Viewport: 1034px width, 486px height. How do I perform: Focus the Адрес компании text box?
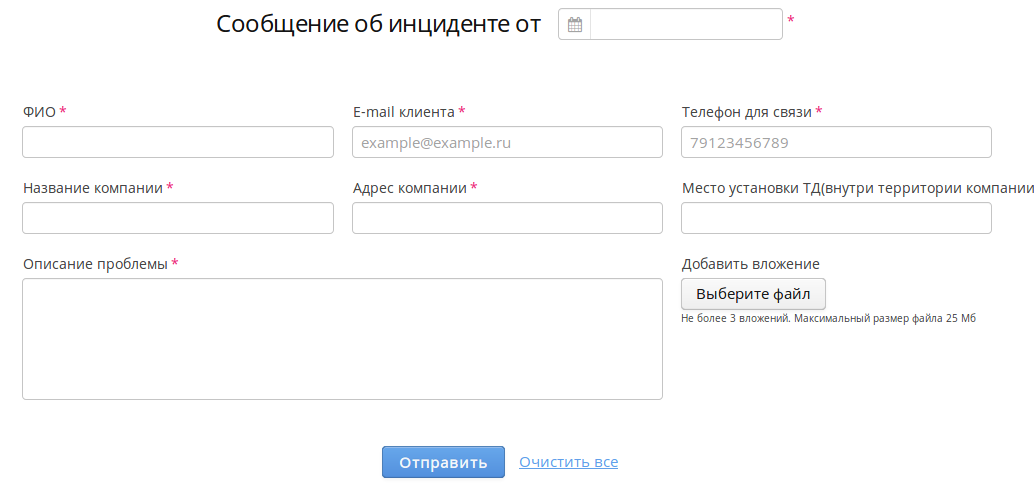pyautogui.click(x=507, y=218)
